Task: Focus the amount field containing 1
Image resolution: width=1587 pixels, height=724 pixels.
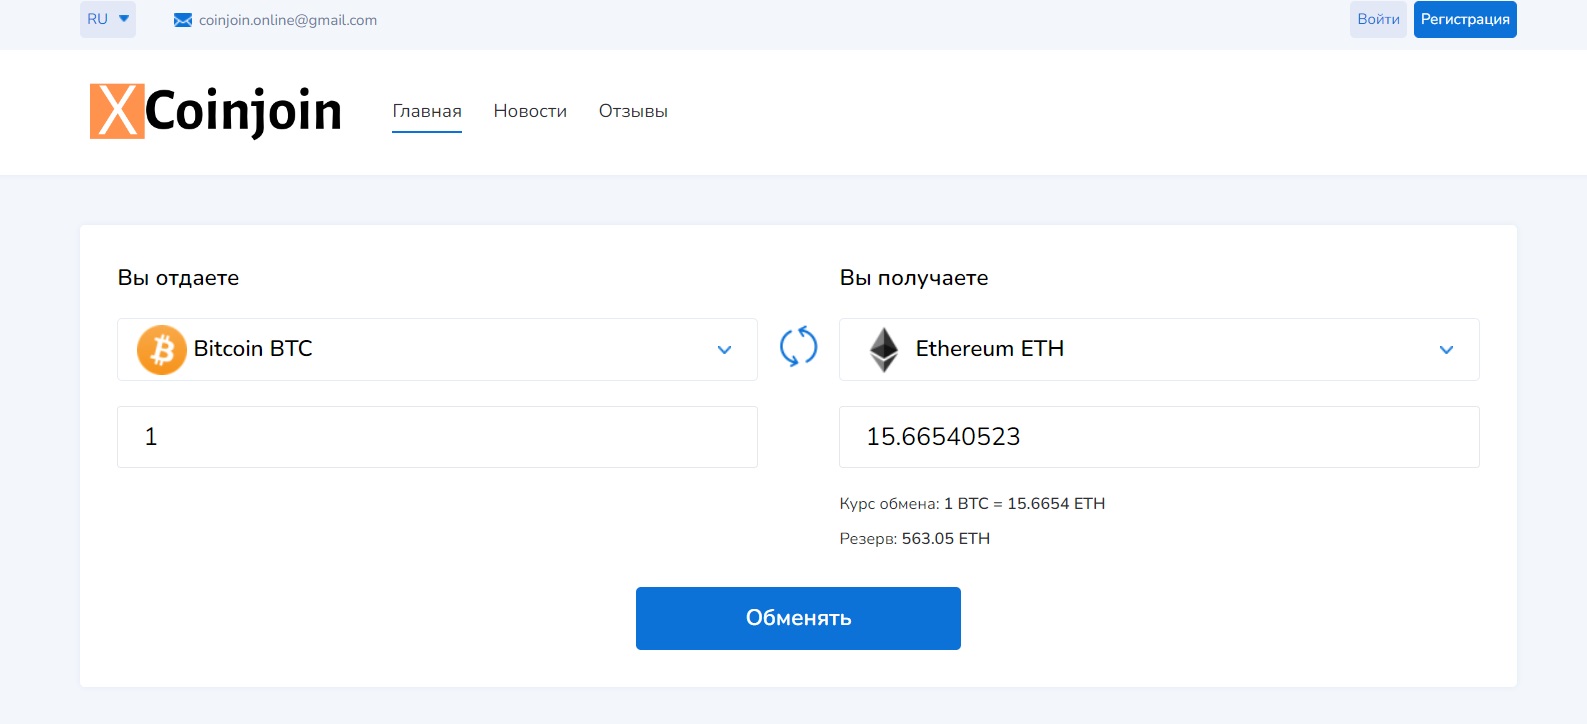Action: [x=437, y=437]
